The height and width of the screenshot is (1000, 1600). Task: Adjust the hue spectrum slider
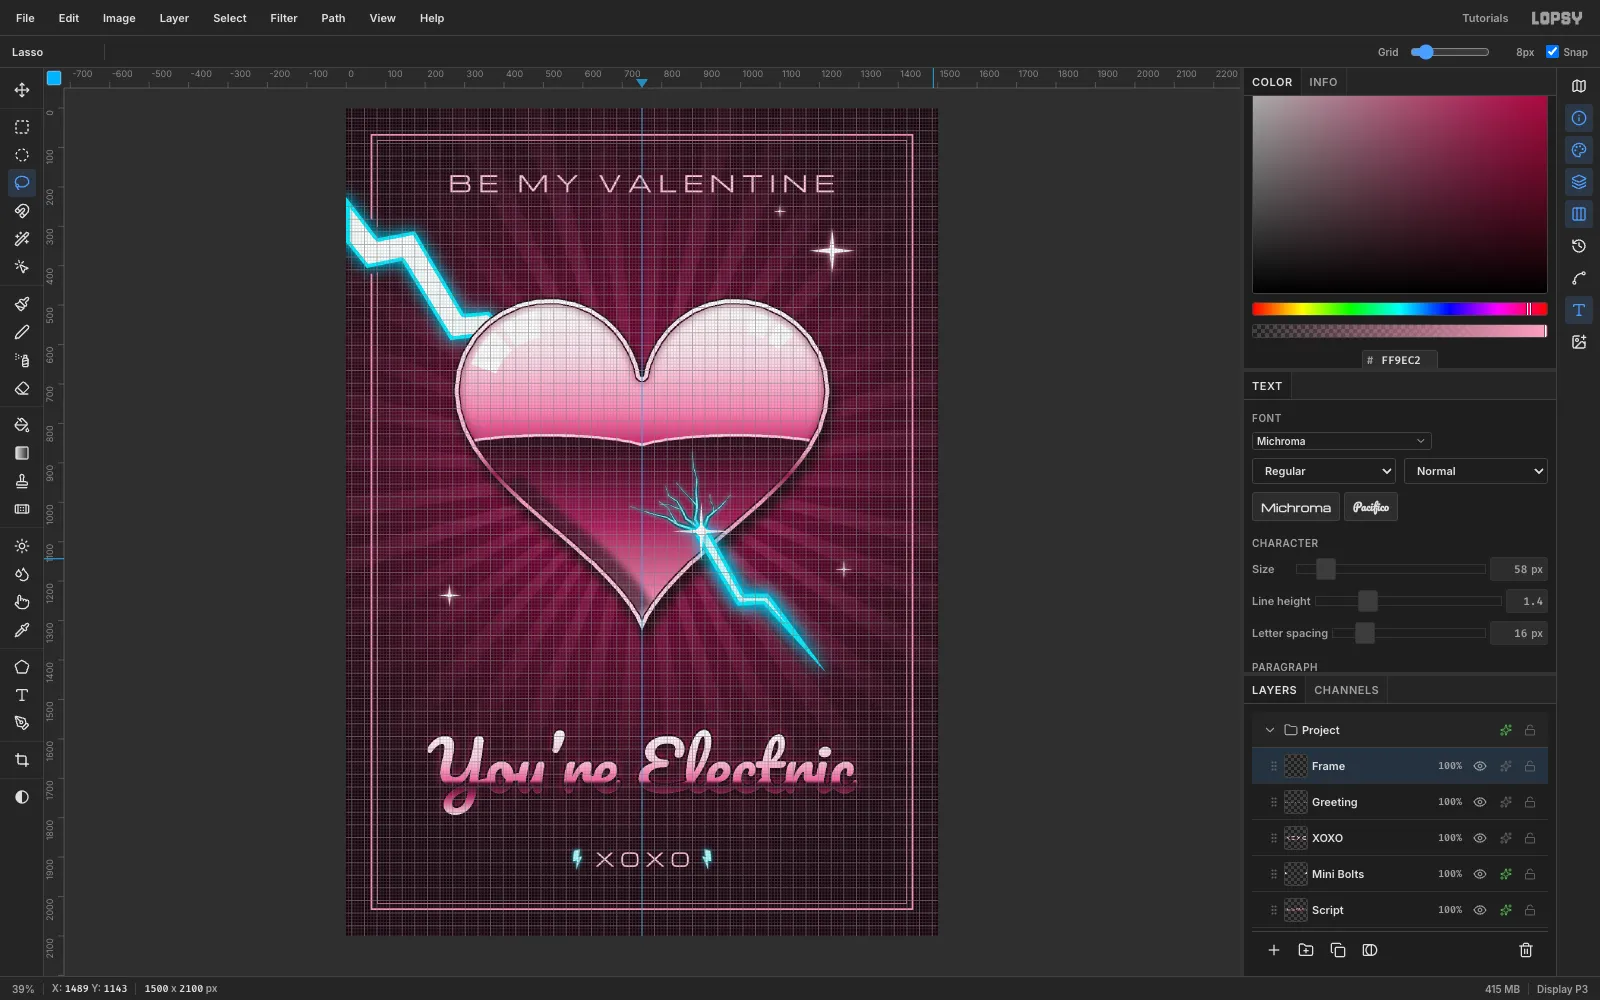[x=1400, y=309]
